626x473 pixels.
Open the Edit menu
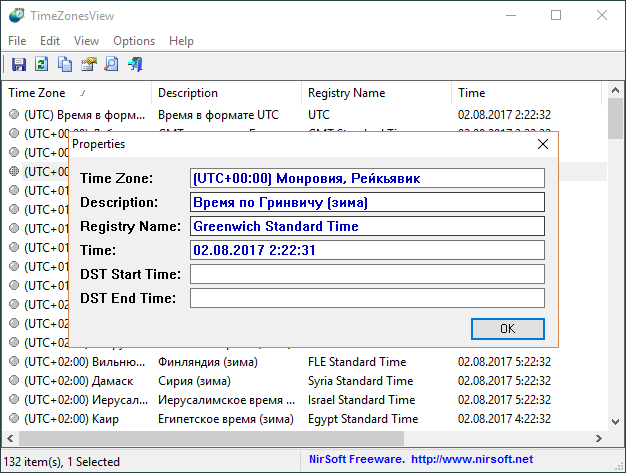click(x=50, y=41)
